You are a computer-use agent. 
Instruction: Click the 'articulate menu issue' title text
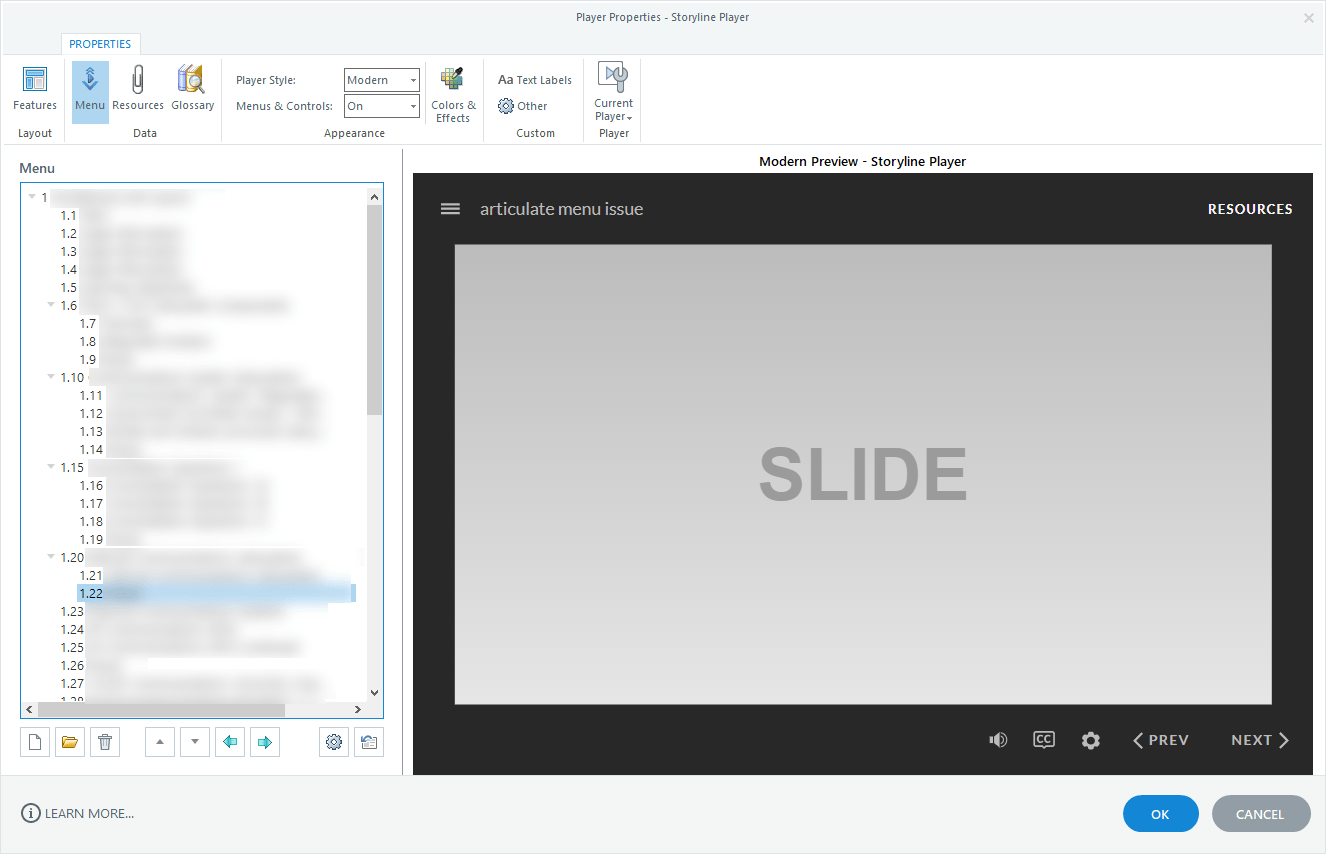(562, 209)
